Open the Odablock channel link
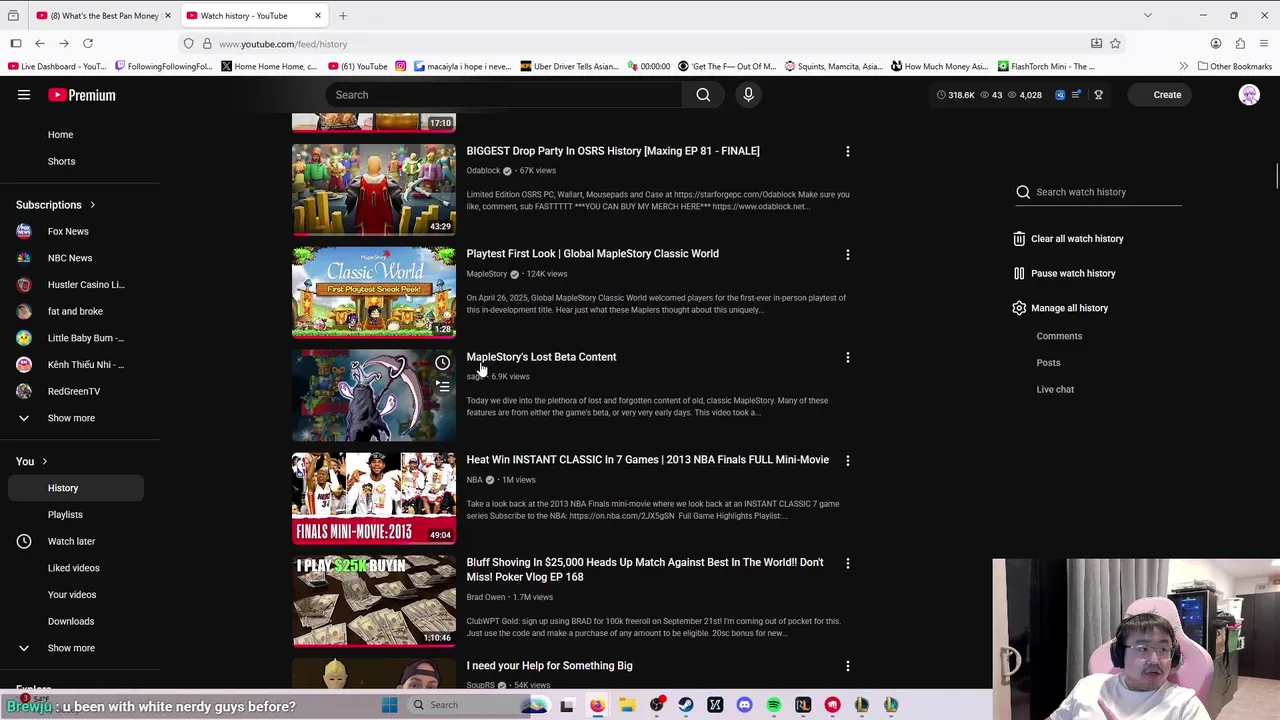This screenshot has height=720, width=1280. [483, 171]
